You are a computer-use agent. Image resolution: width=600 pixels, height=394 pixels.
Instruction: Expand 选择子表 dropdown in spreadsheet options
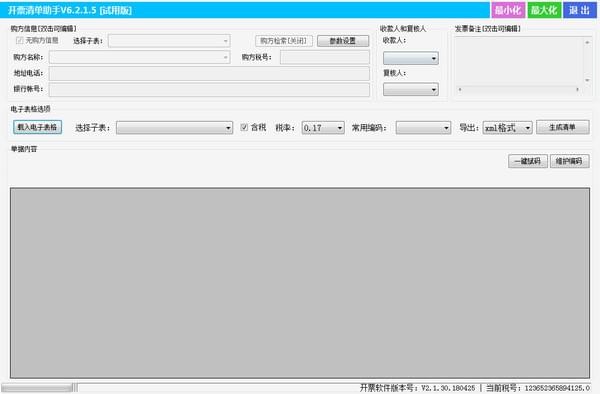point(174,128)
